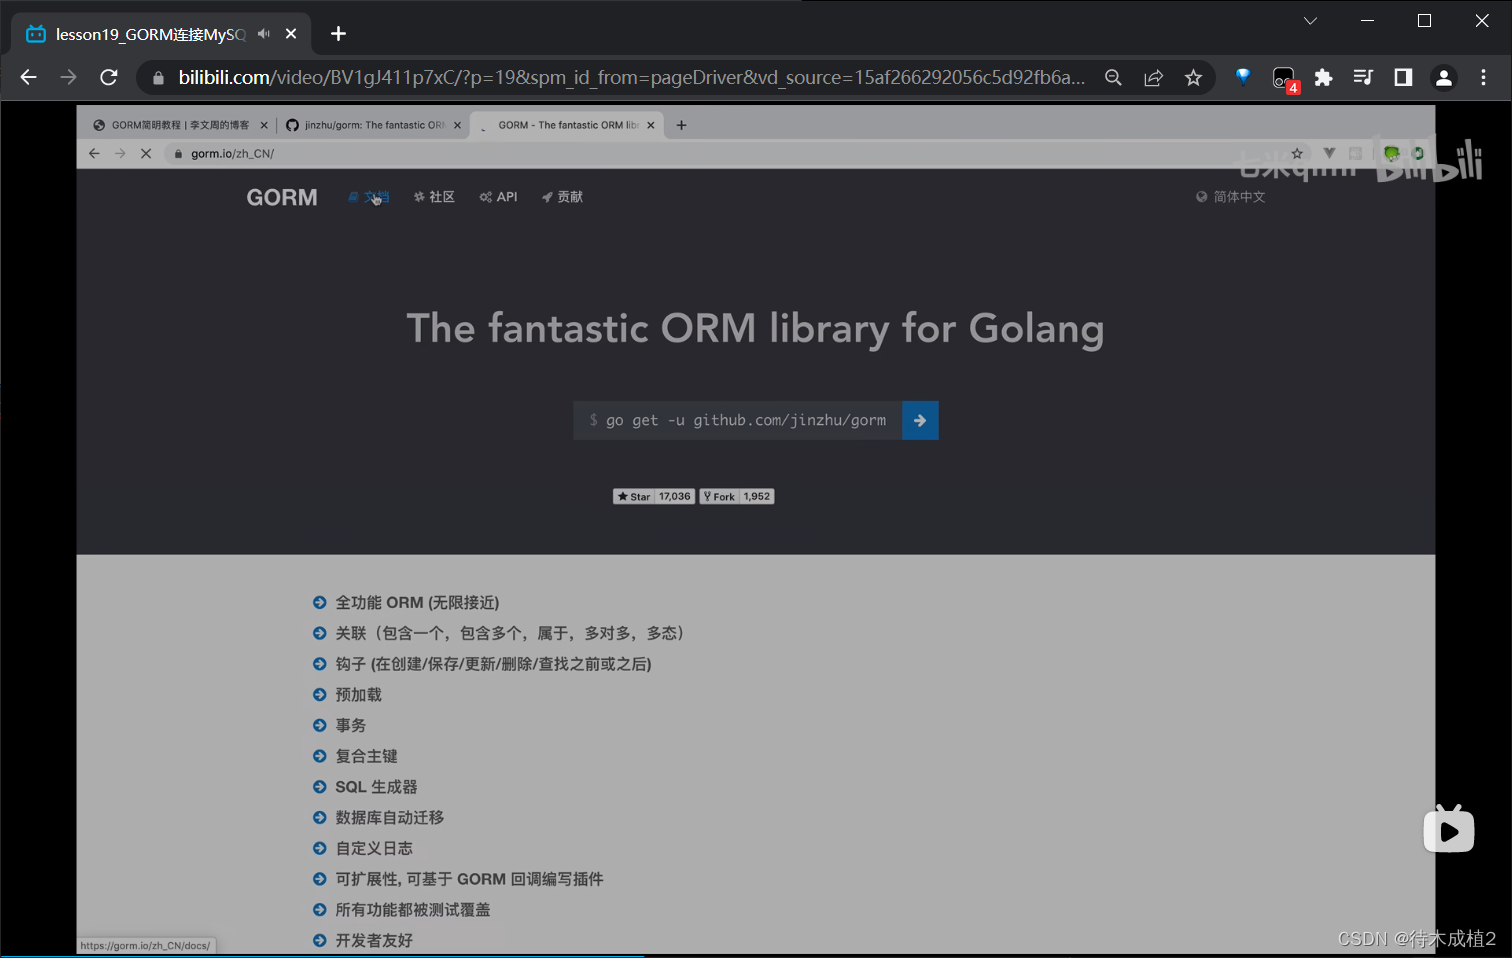
Task: Click the go get command text box
Action: coord(738,420)
